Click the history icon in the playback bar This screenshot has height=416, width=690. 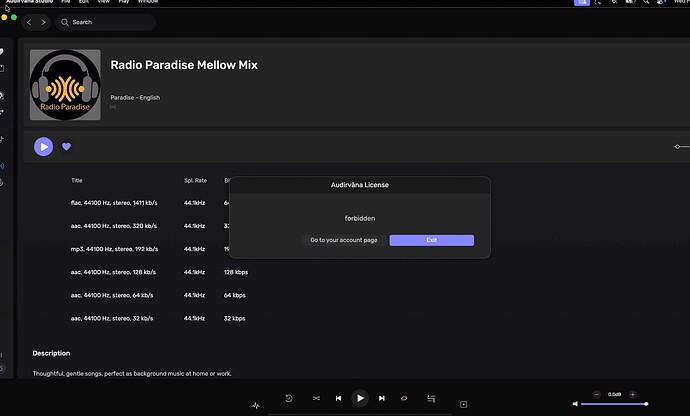(x=289, y=398)
